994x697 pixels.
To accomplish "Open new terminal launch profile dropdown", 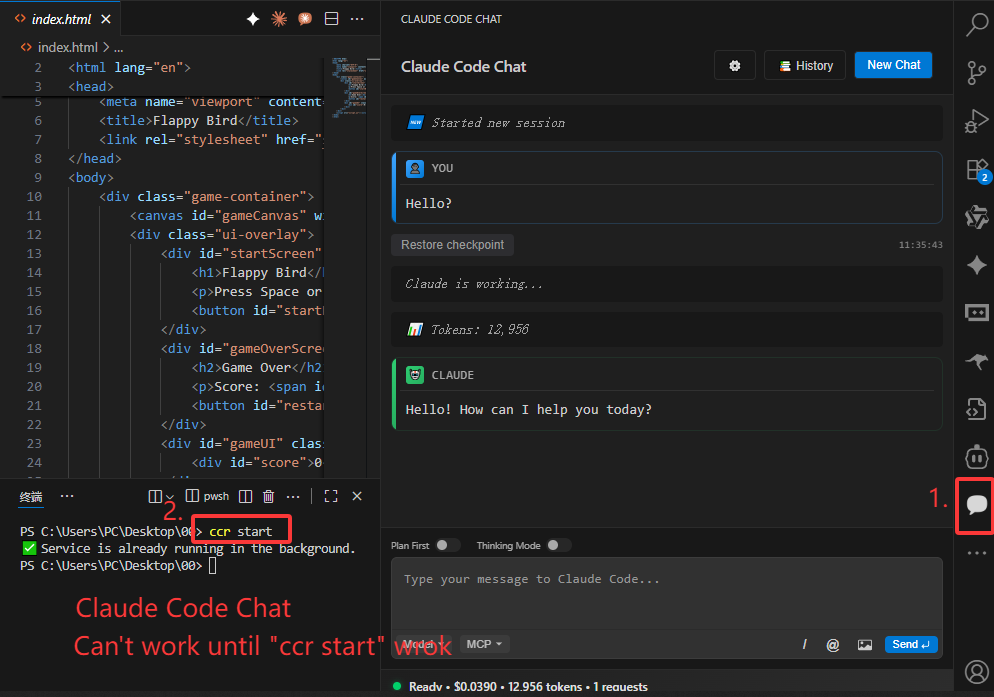I will coord(169,497).
